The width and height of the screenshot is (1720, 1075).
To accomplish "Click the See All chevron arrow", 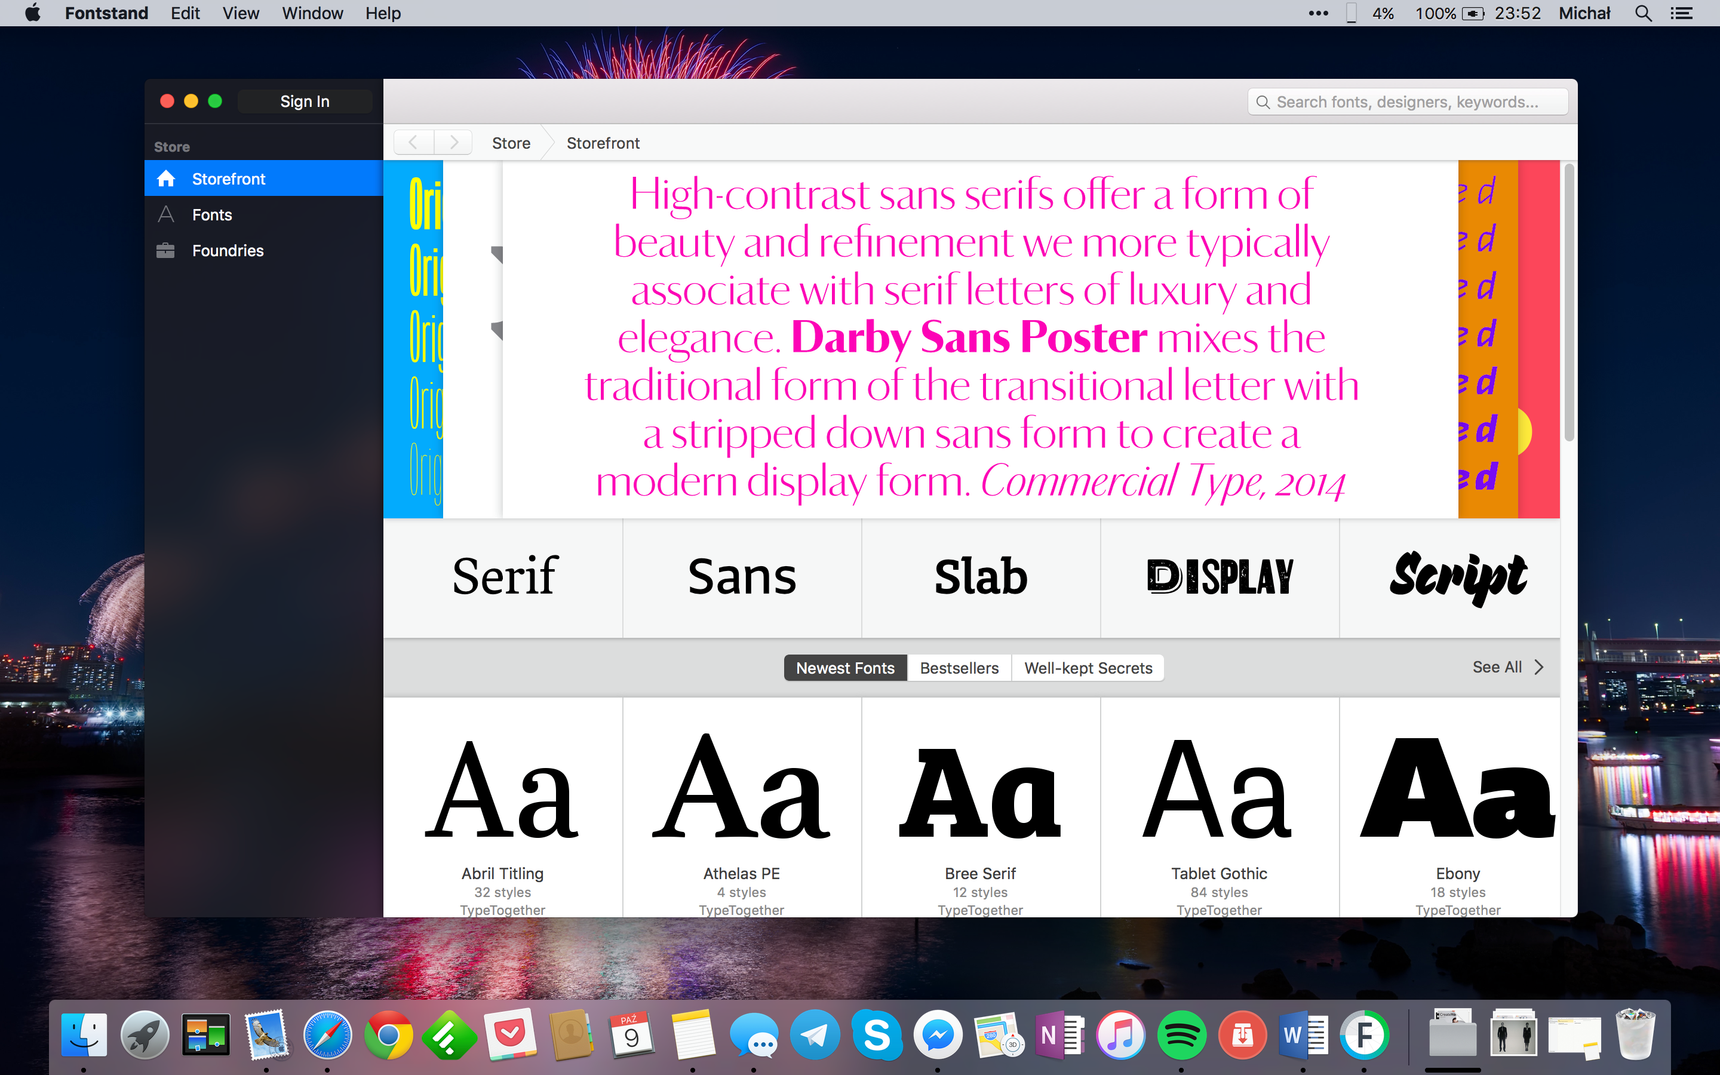I will pyautogui.click(x=1539, y=667).
